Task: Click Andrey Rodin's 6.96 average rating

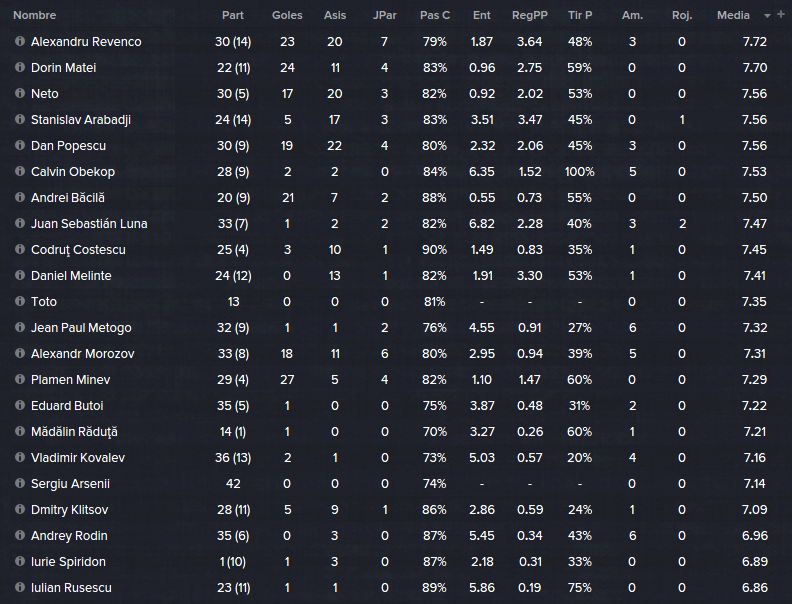Action: tap(755, 535)
